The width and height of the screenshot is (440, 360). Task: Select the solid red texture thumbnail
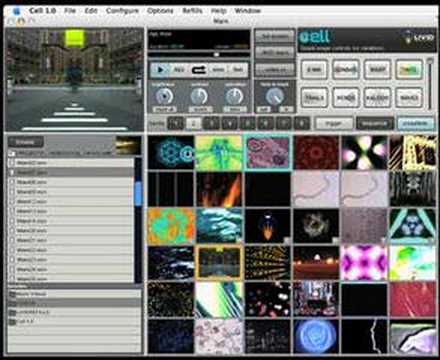tap(413, 299)
